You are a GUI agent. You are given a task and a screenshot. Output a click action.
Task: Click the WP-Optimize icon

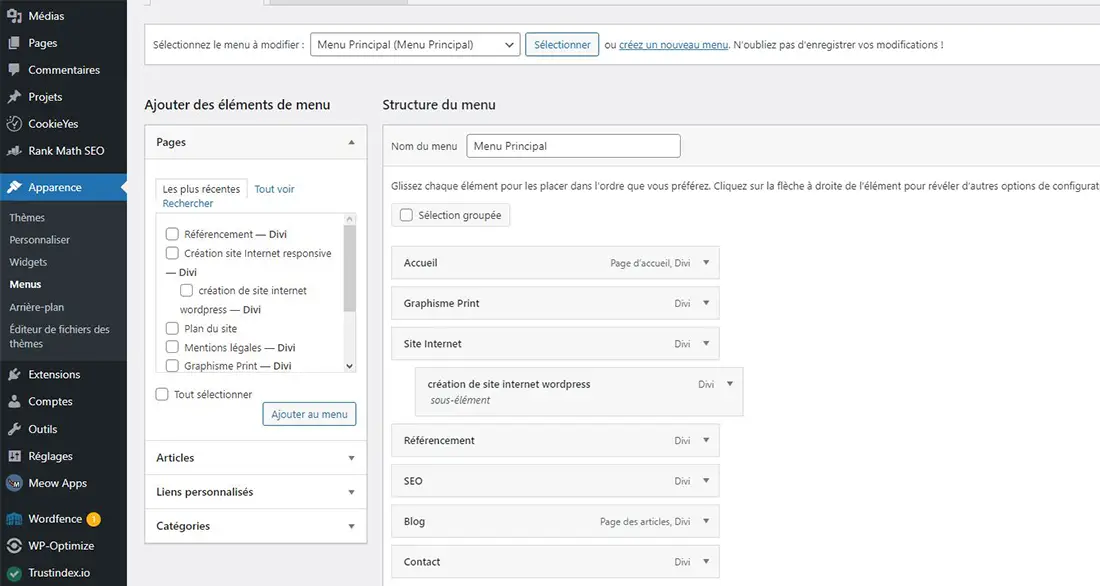click(14, 546)
